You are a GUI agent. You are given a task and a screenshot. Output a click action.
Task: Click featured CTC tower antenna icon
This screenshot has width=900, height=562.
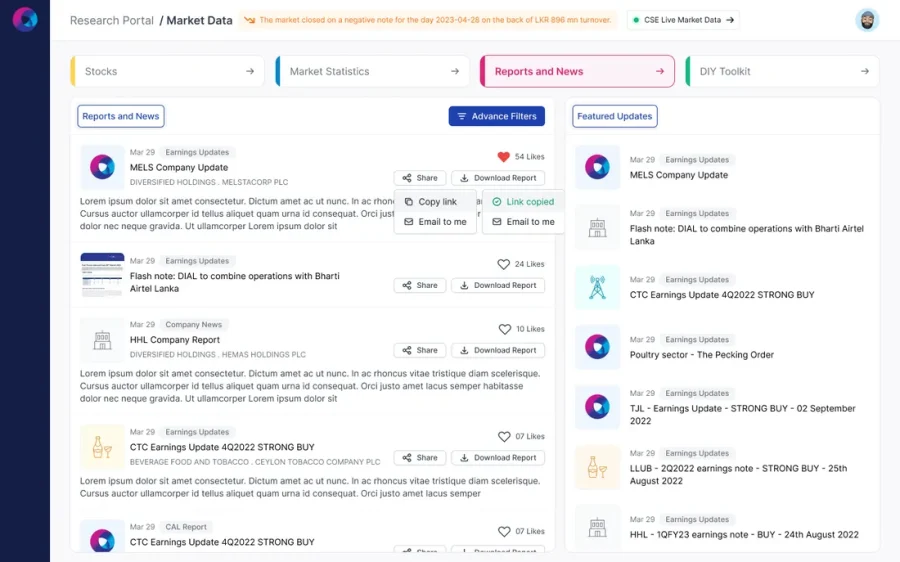pos(598,287)
